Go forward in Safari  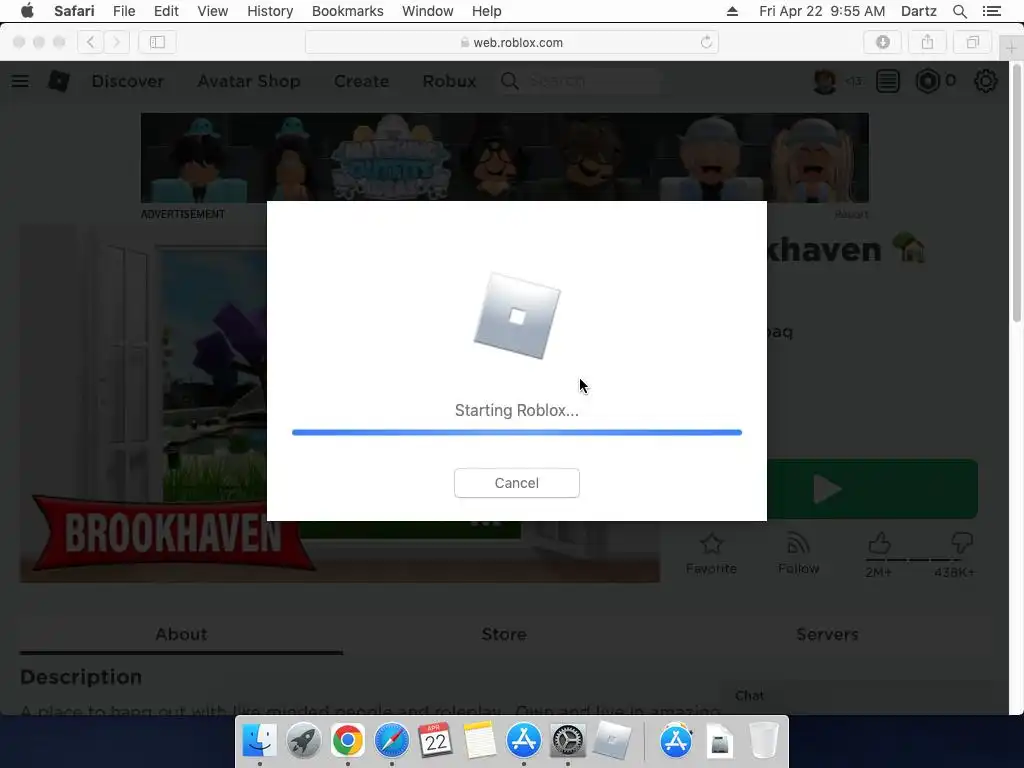(x=116, y=42)
